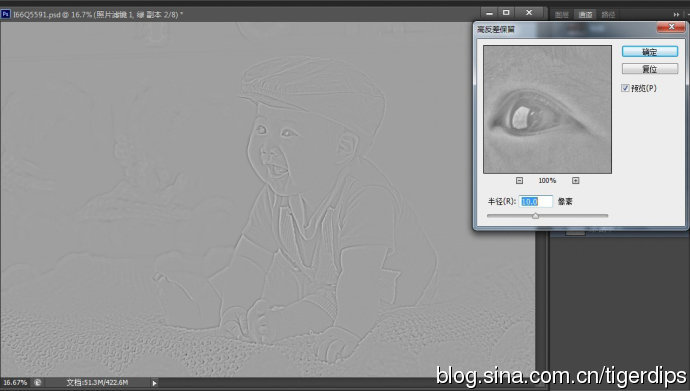Toggle the 预览(P) preview checkbox
The height and width of the screenshot is (391, 690).
[625, 88]
